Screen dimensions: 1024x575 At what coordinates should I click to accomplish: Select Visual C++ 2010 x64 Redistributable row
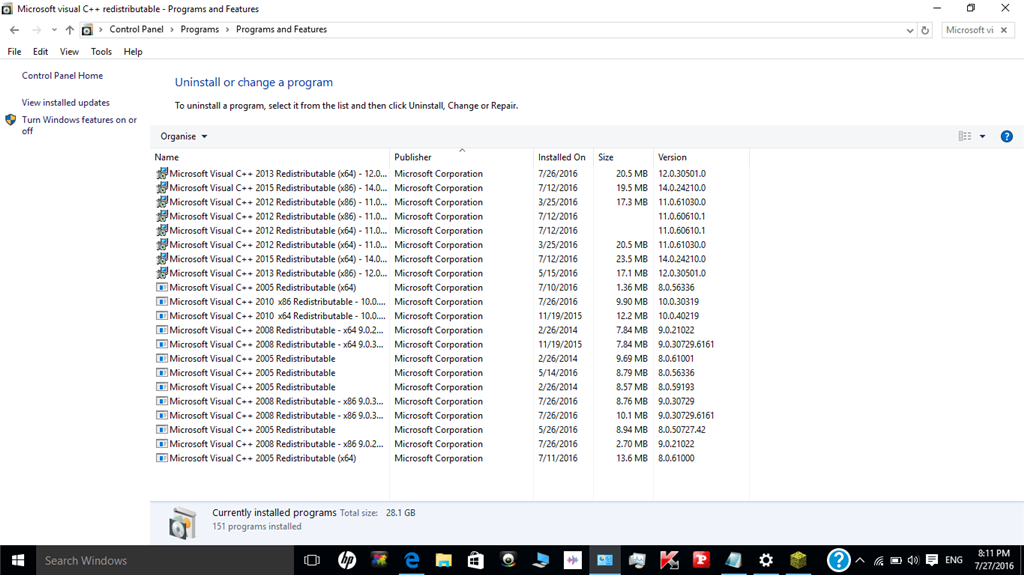point(451,316)
